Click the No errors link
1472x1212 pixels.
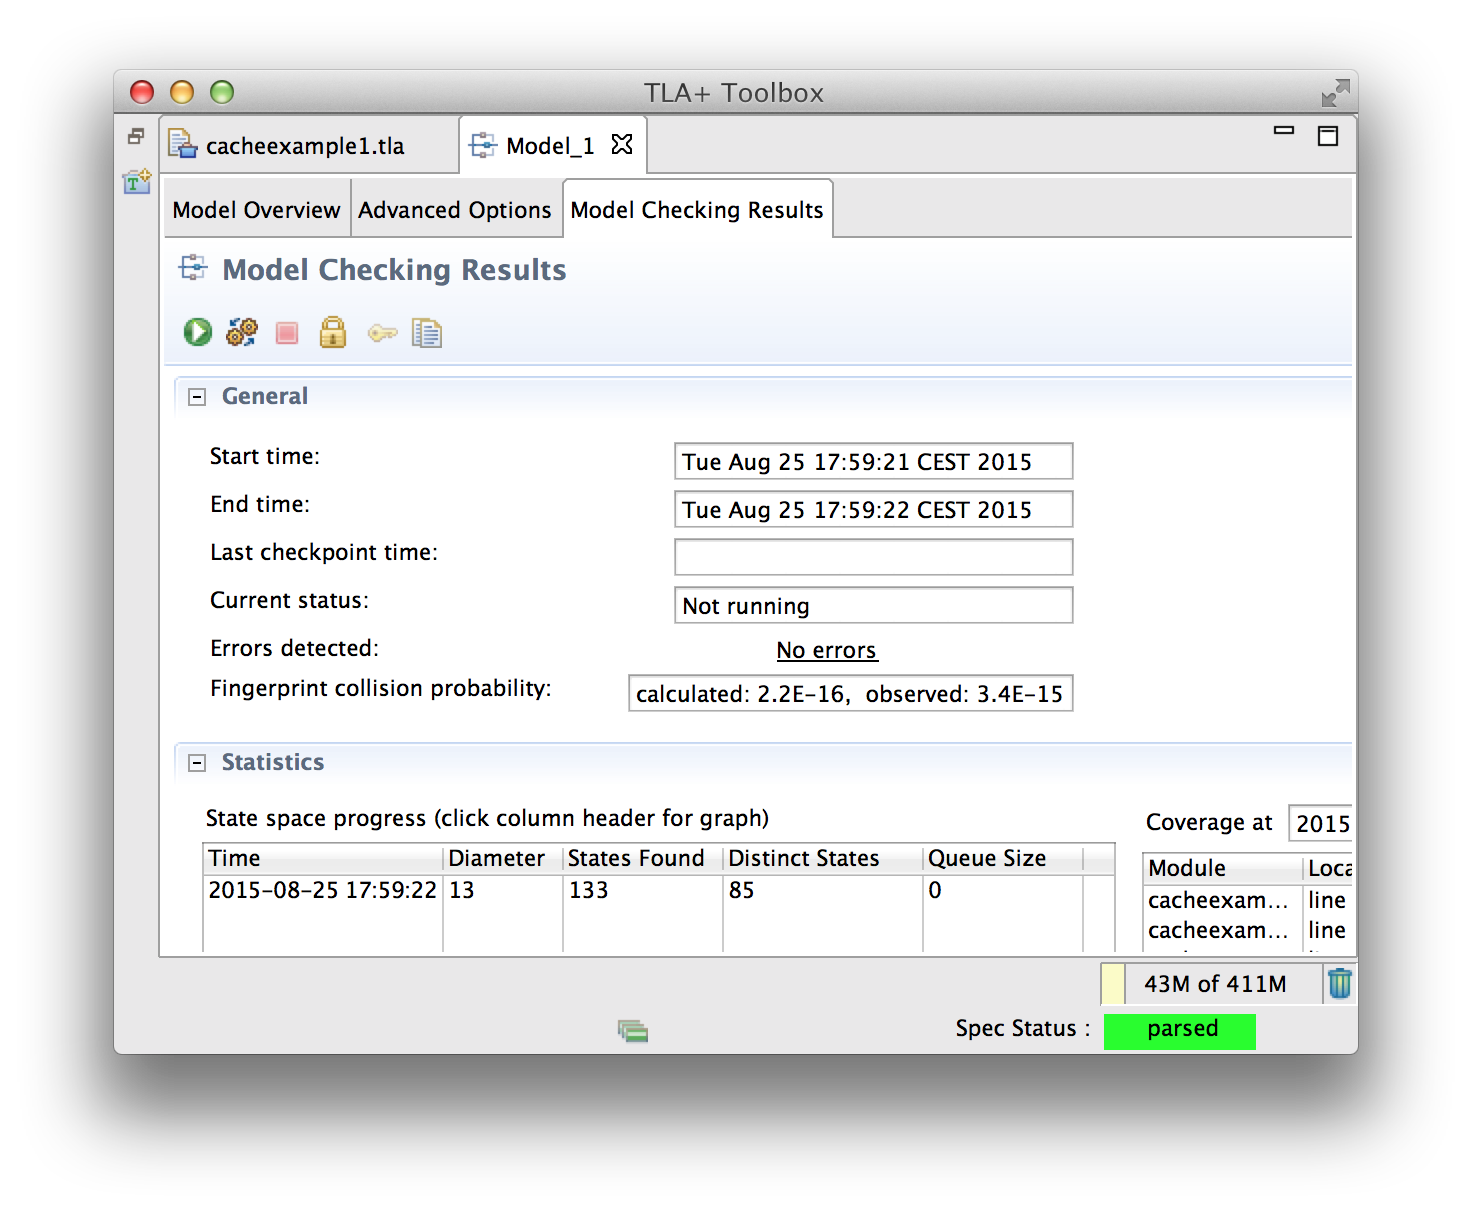coord(826,651)
